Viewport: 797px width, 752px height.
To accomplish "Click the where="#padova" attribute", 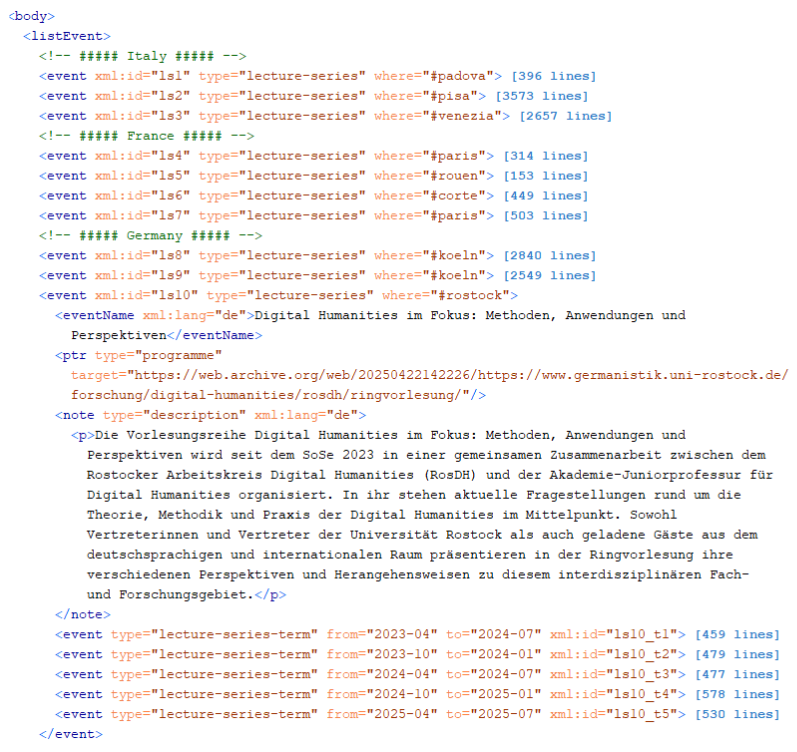I will (434, 76).
